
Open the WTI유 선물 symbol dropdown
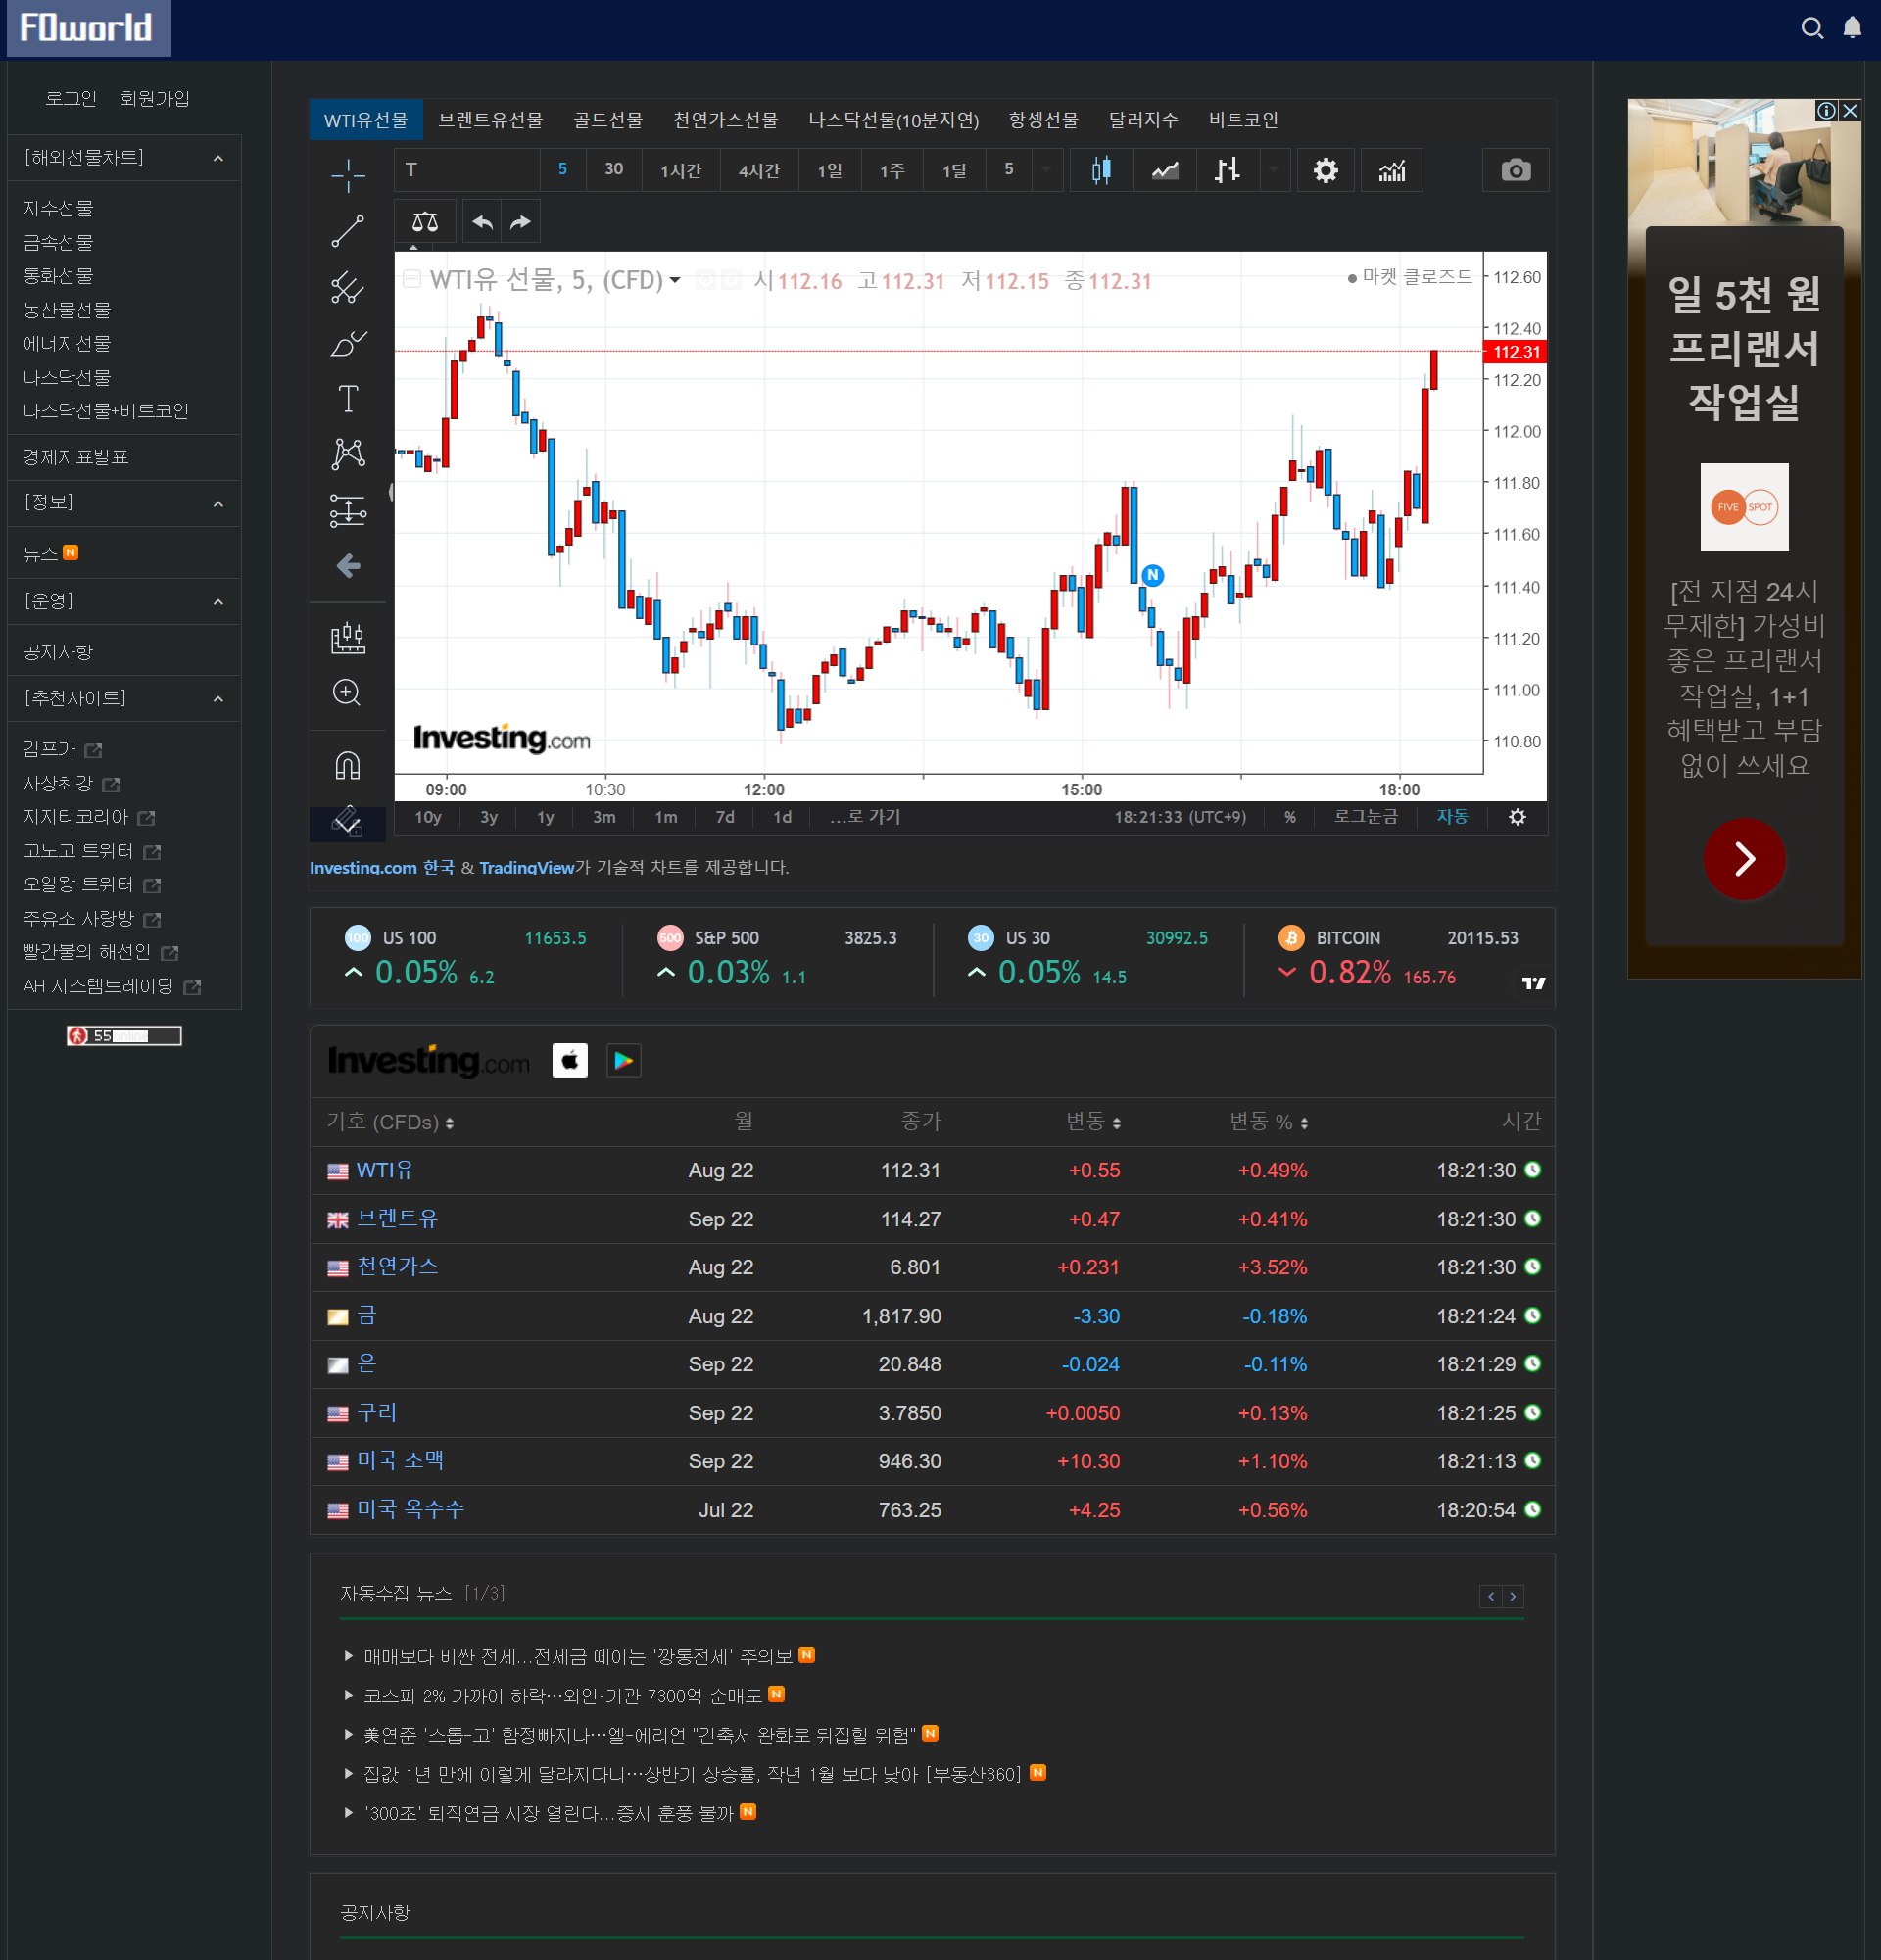[675, 281]
